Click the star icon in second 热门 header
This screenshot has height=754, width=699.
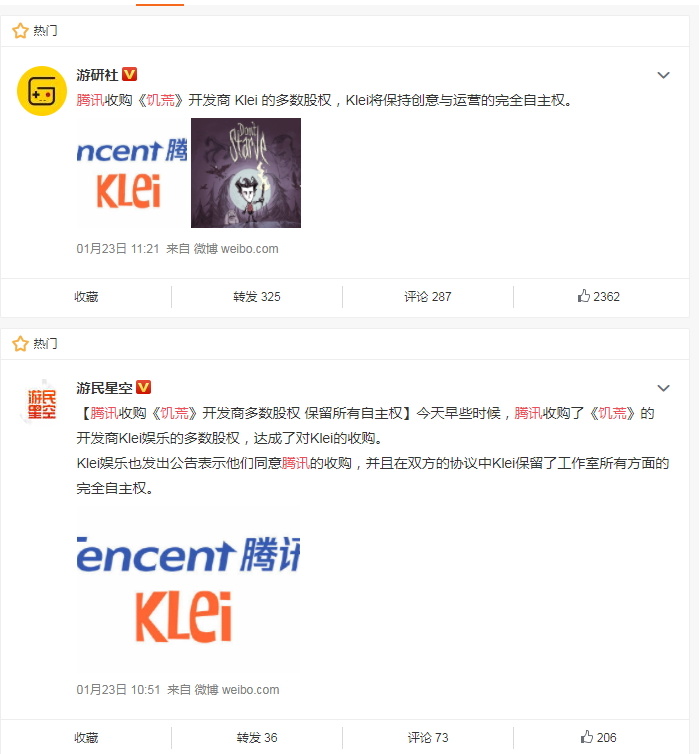point(20,344)
